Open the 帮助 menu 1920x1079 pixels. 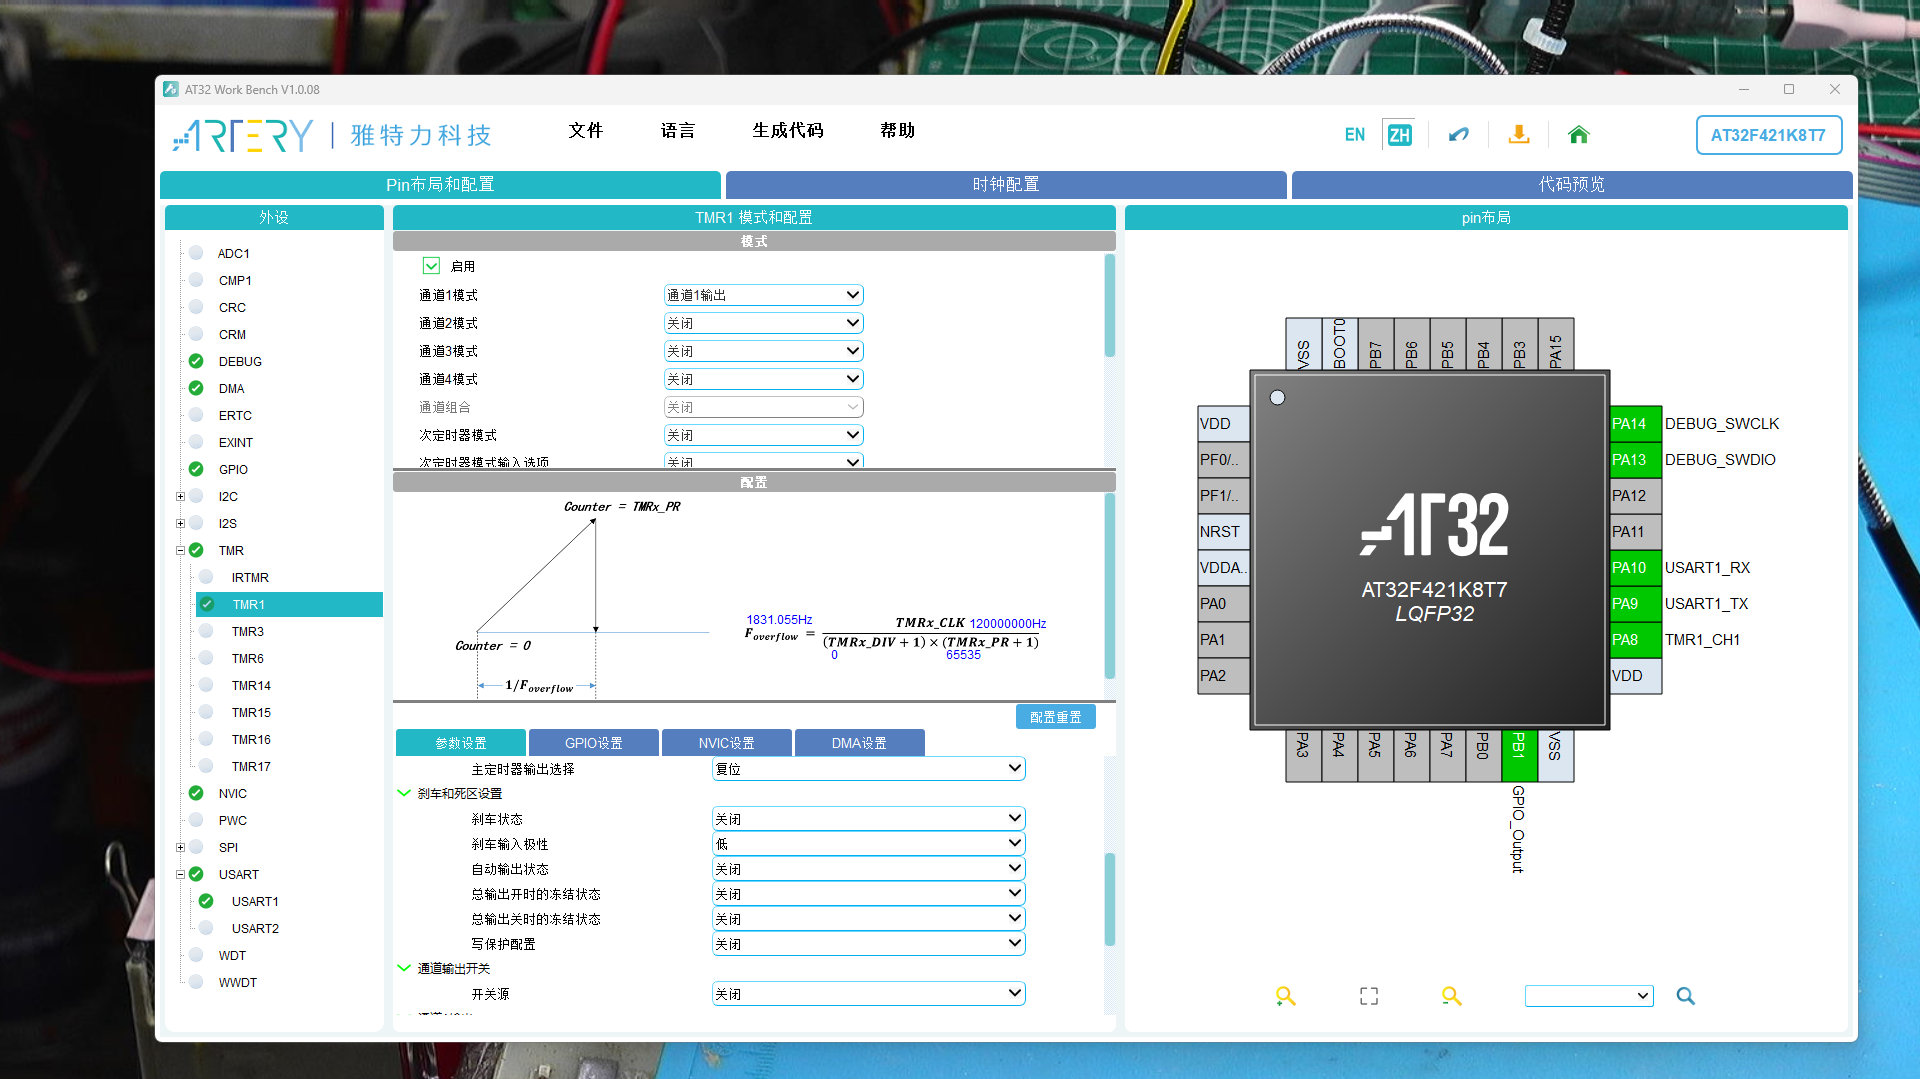click(x=898, y=131)
